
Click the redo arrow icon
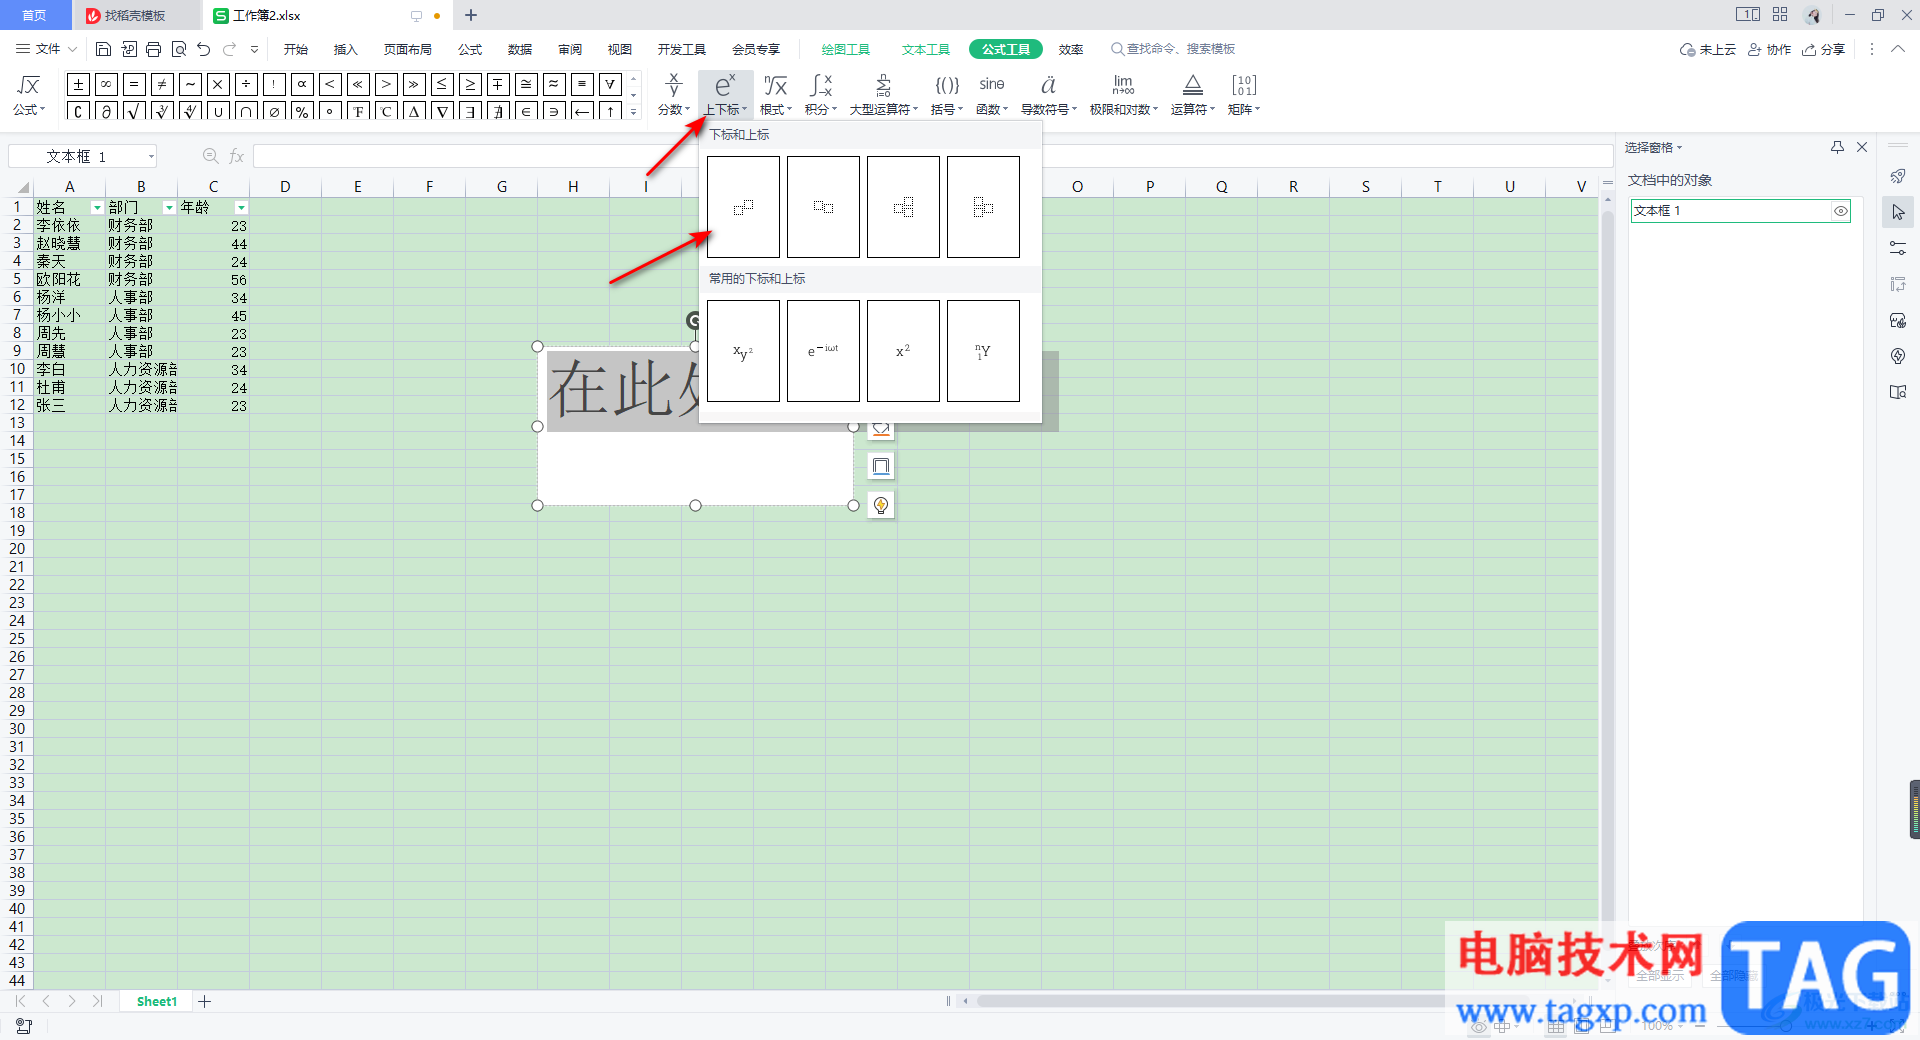[230, 49]
